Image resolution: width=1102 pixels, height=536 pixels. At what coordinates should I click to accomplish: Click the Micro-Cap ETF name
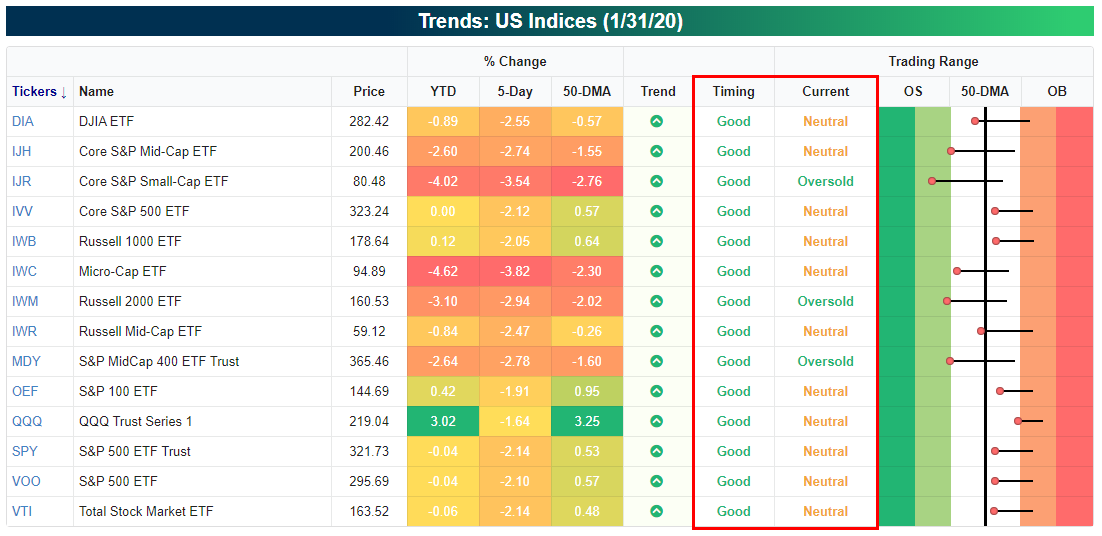tap(123, 271)
